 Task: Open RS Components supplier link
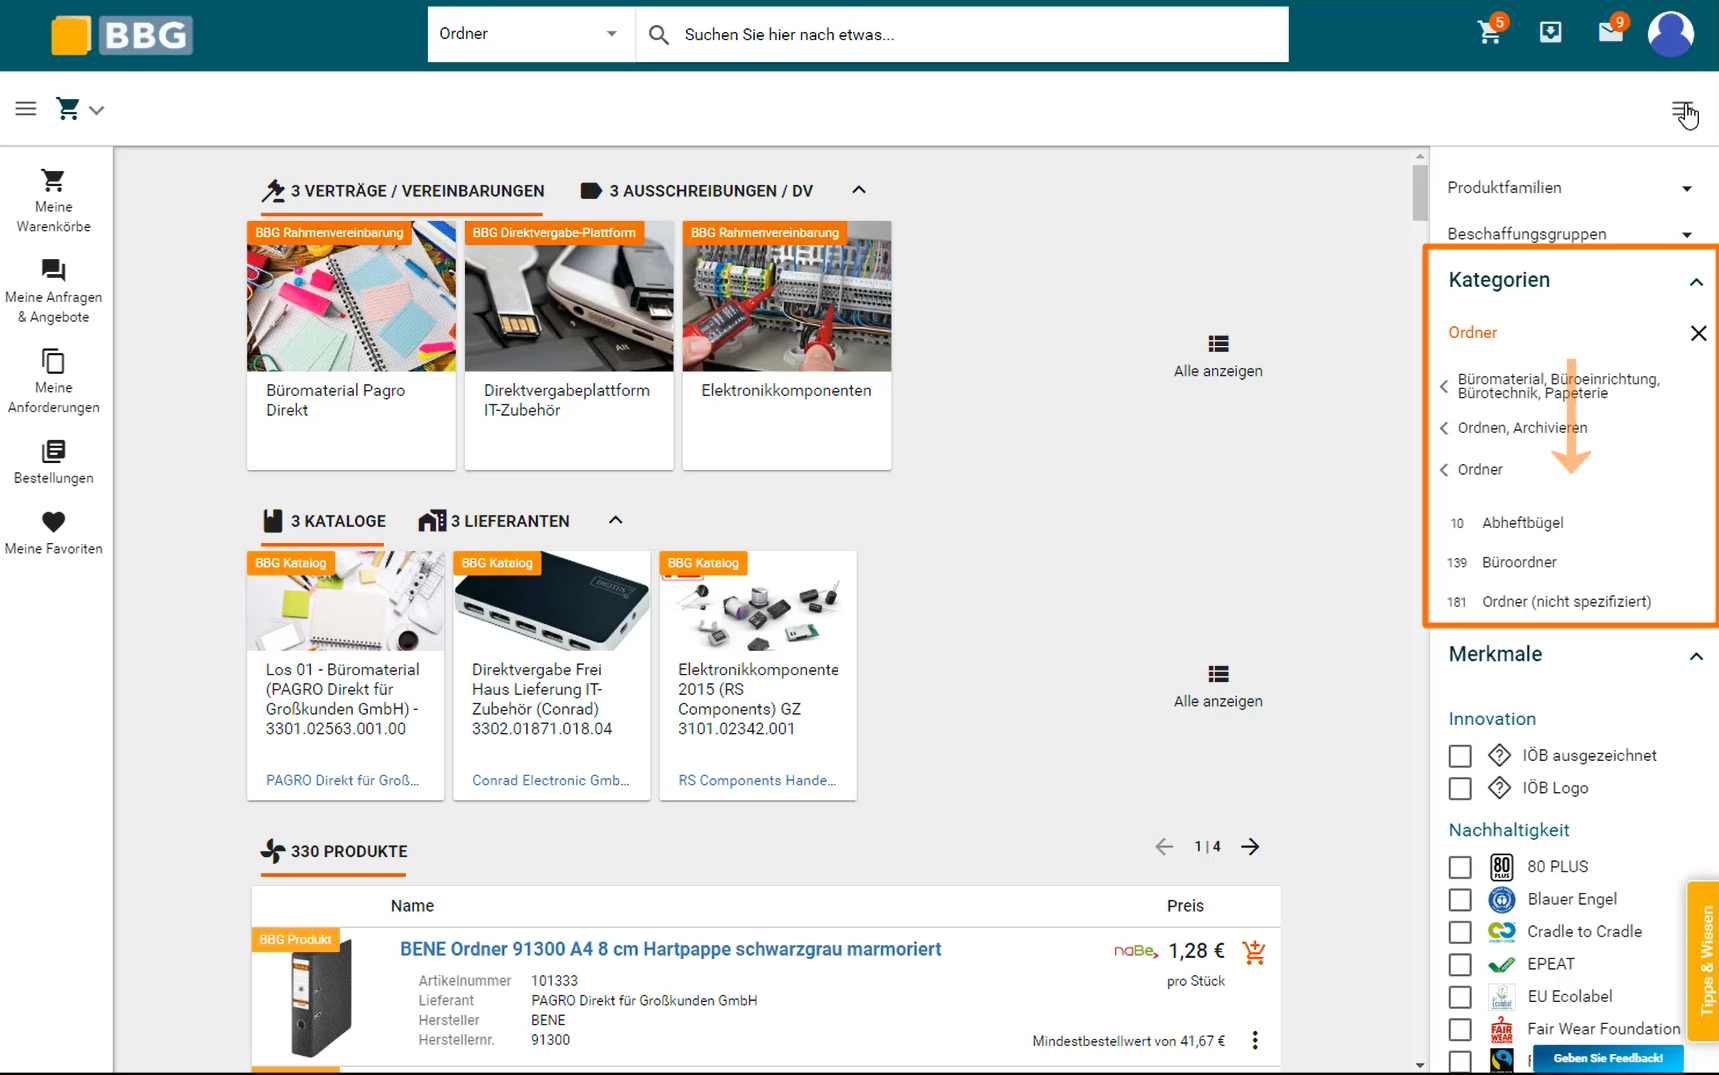pos(757,781)
